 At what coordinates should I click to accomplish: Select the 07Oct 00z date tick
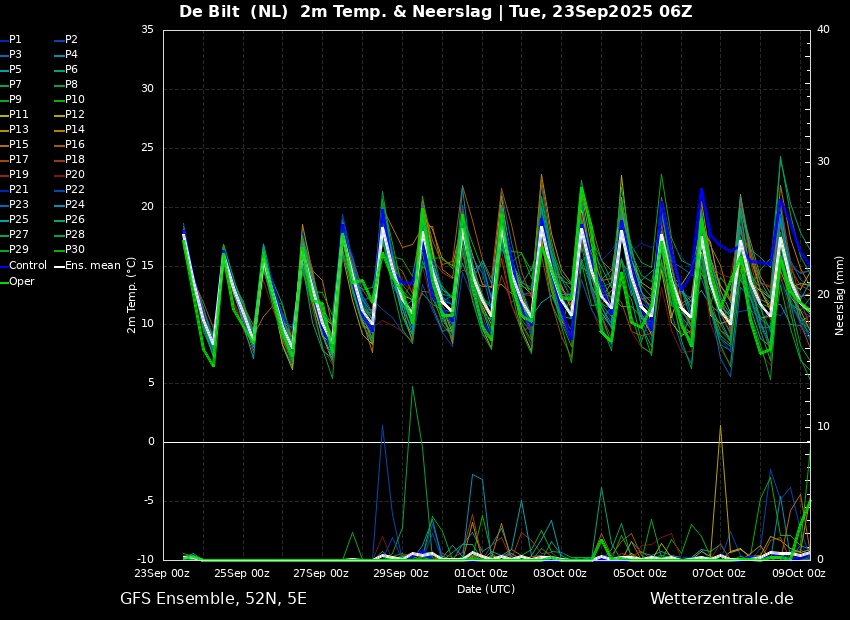tap(719, 574)
